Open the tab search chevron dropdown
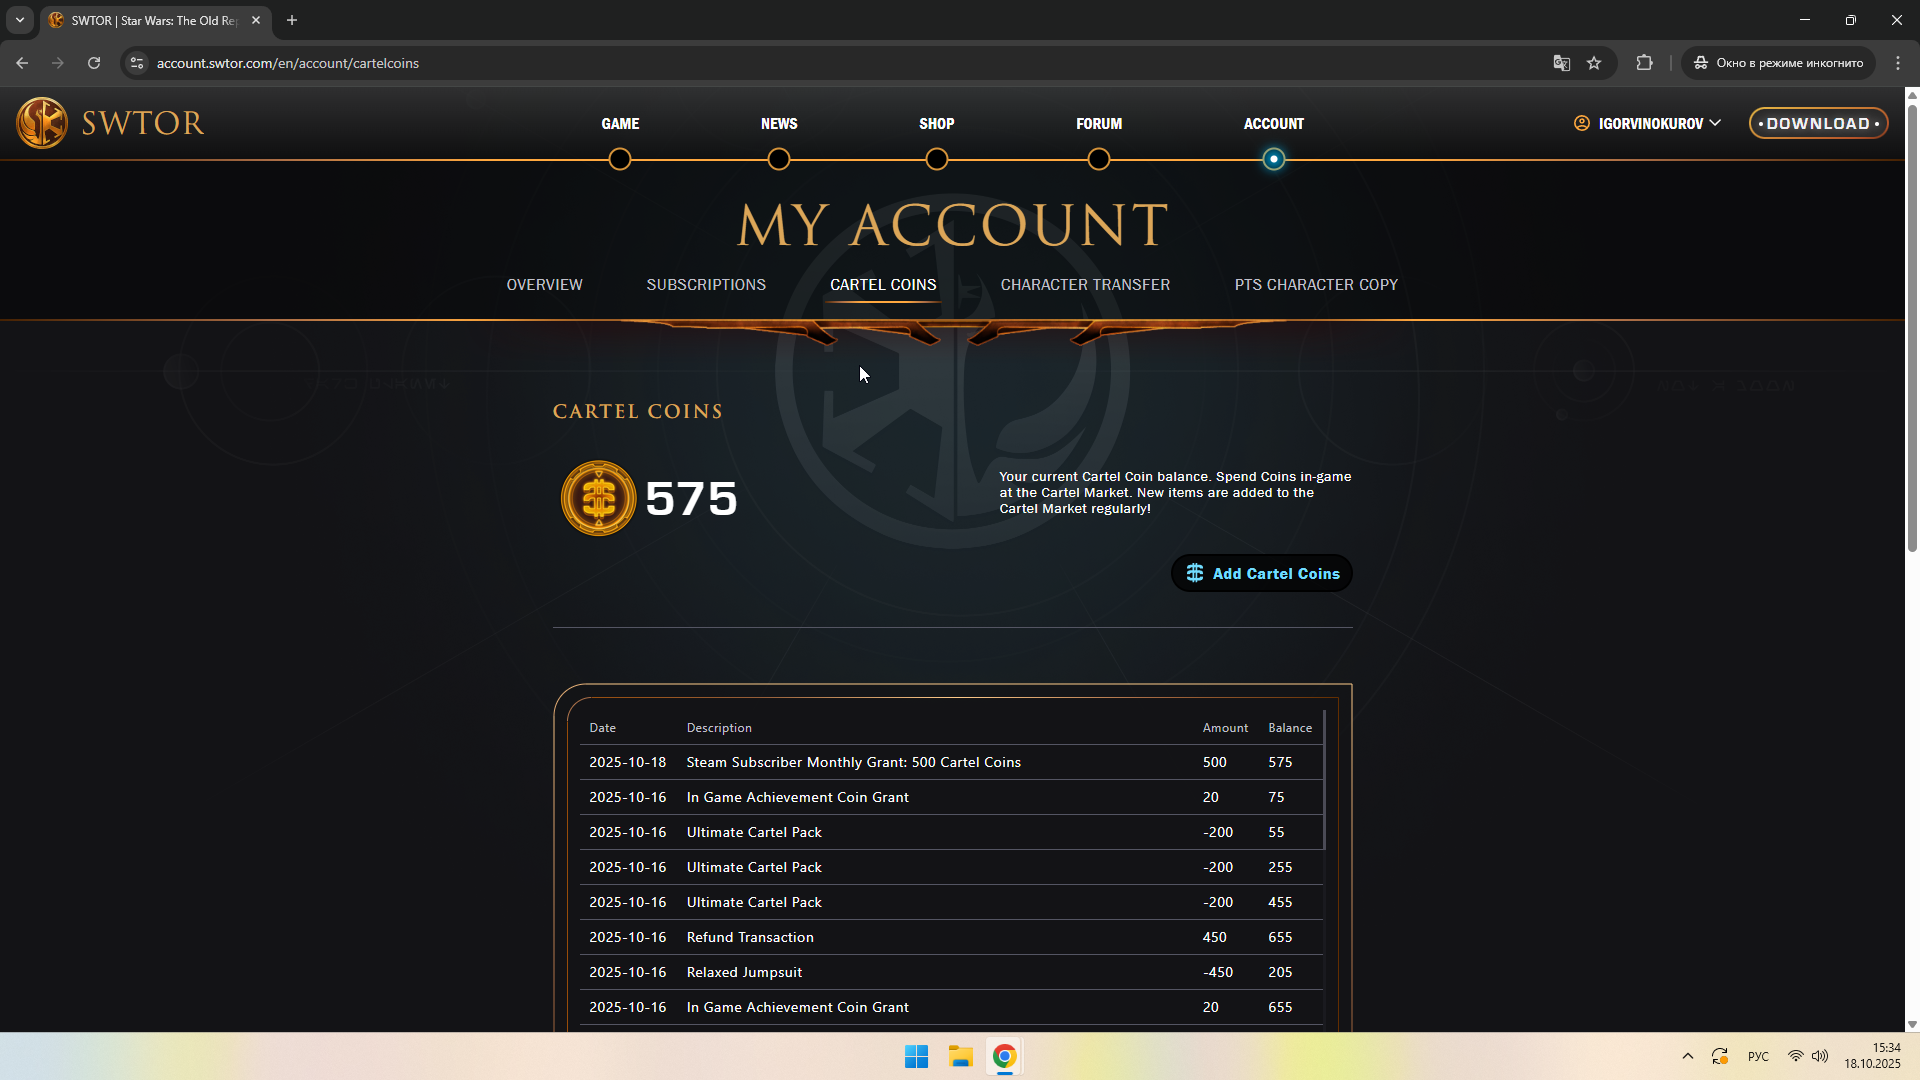1920x1080 pixels. [19, 20]
